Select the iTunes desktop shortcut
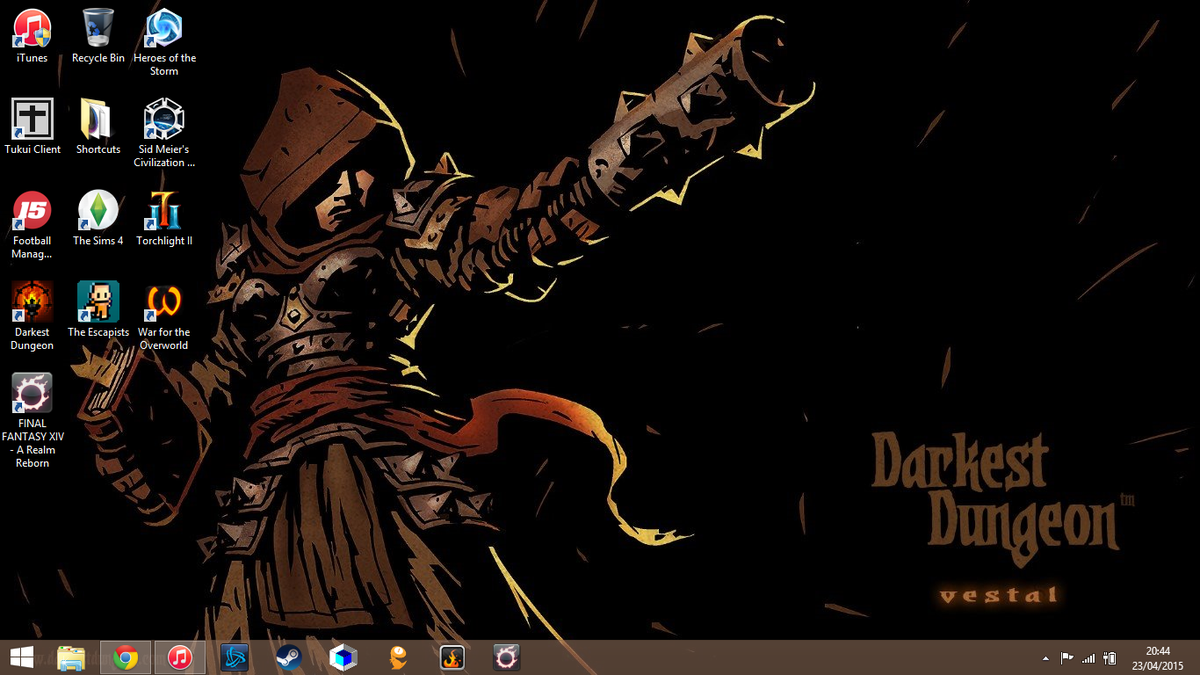Image resolution: width=1200 pixels, height=675 pixels. coord(32,36)
